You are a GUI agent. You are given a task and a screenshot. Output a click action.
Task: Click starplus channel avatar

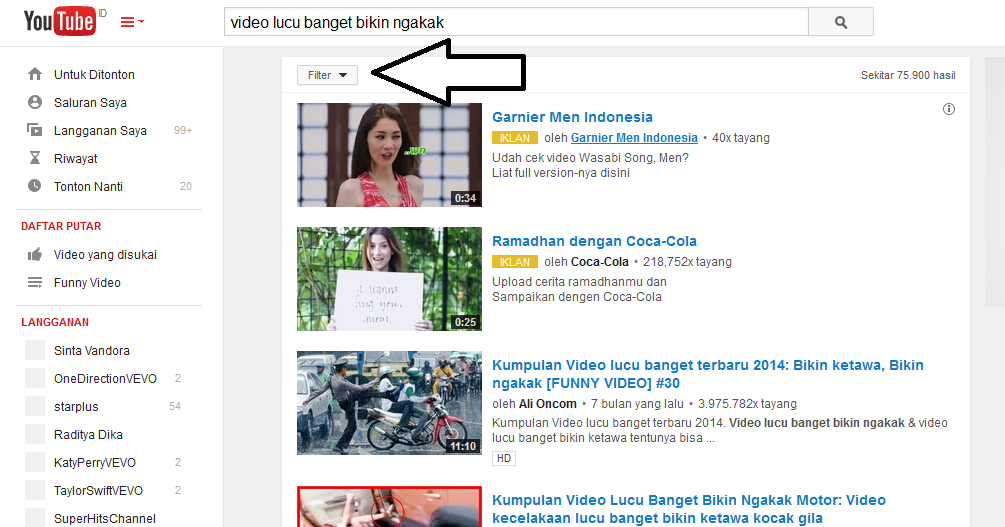coord(35,406)
